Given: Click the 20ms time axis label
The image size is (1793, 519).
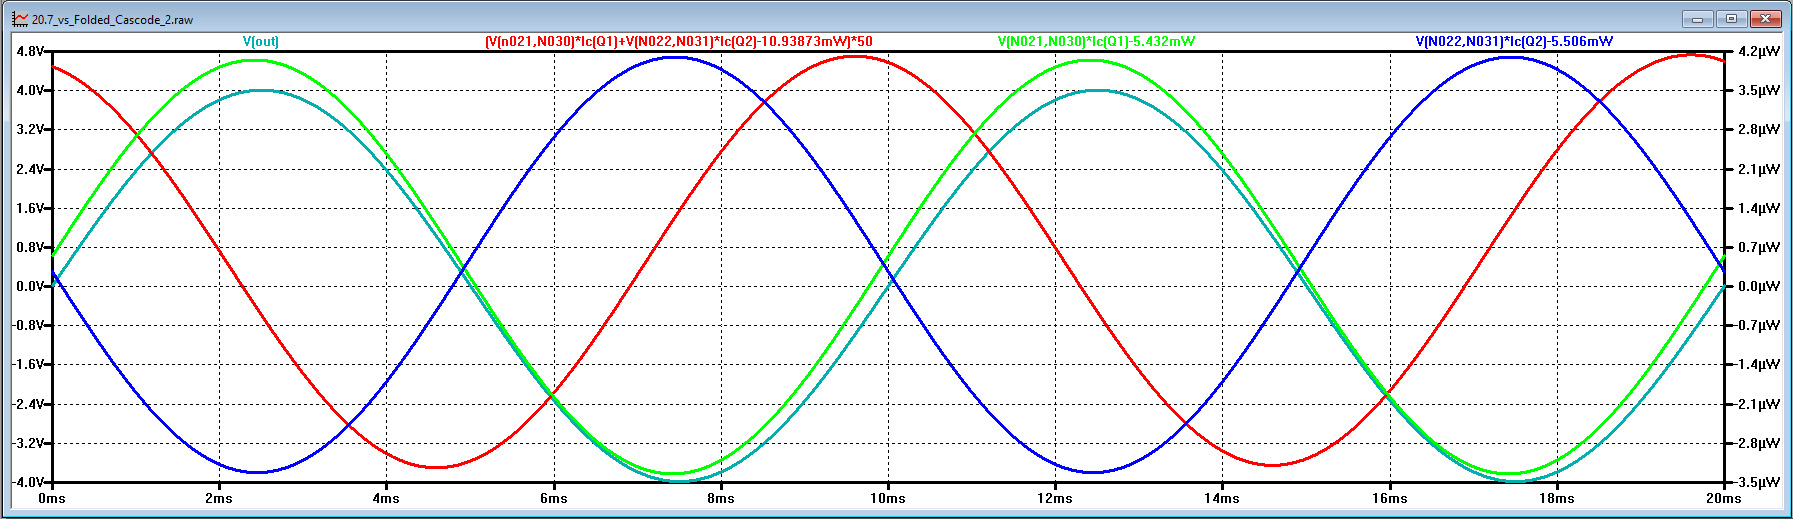Looking at the screenshot, I should coord(1724,498).
